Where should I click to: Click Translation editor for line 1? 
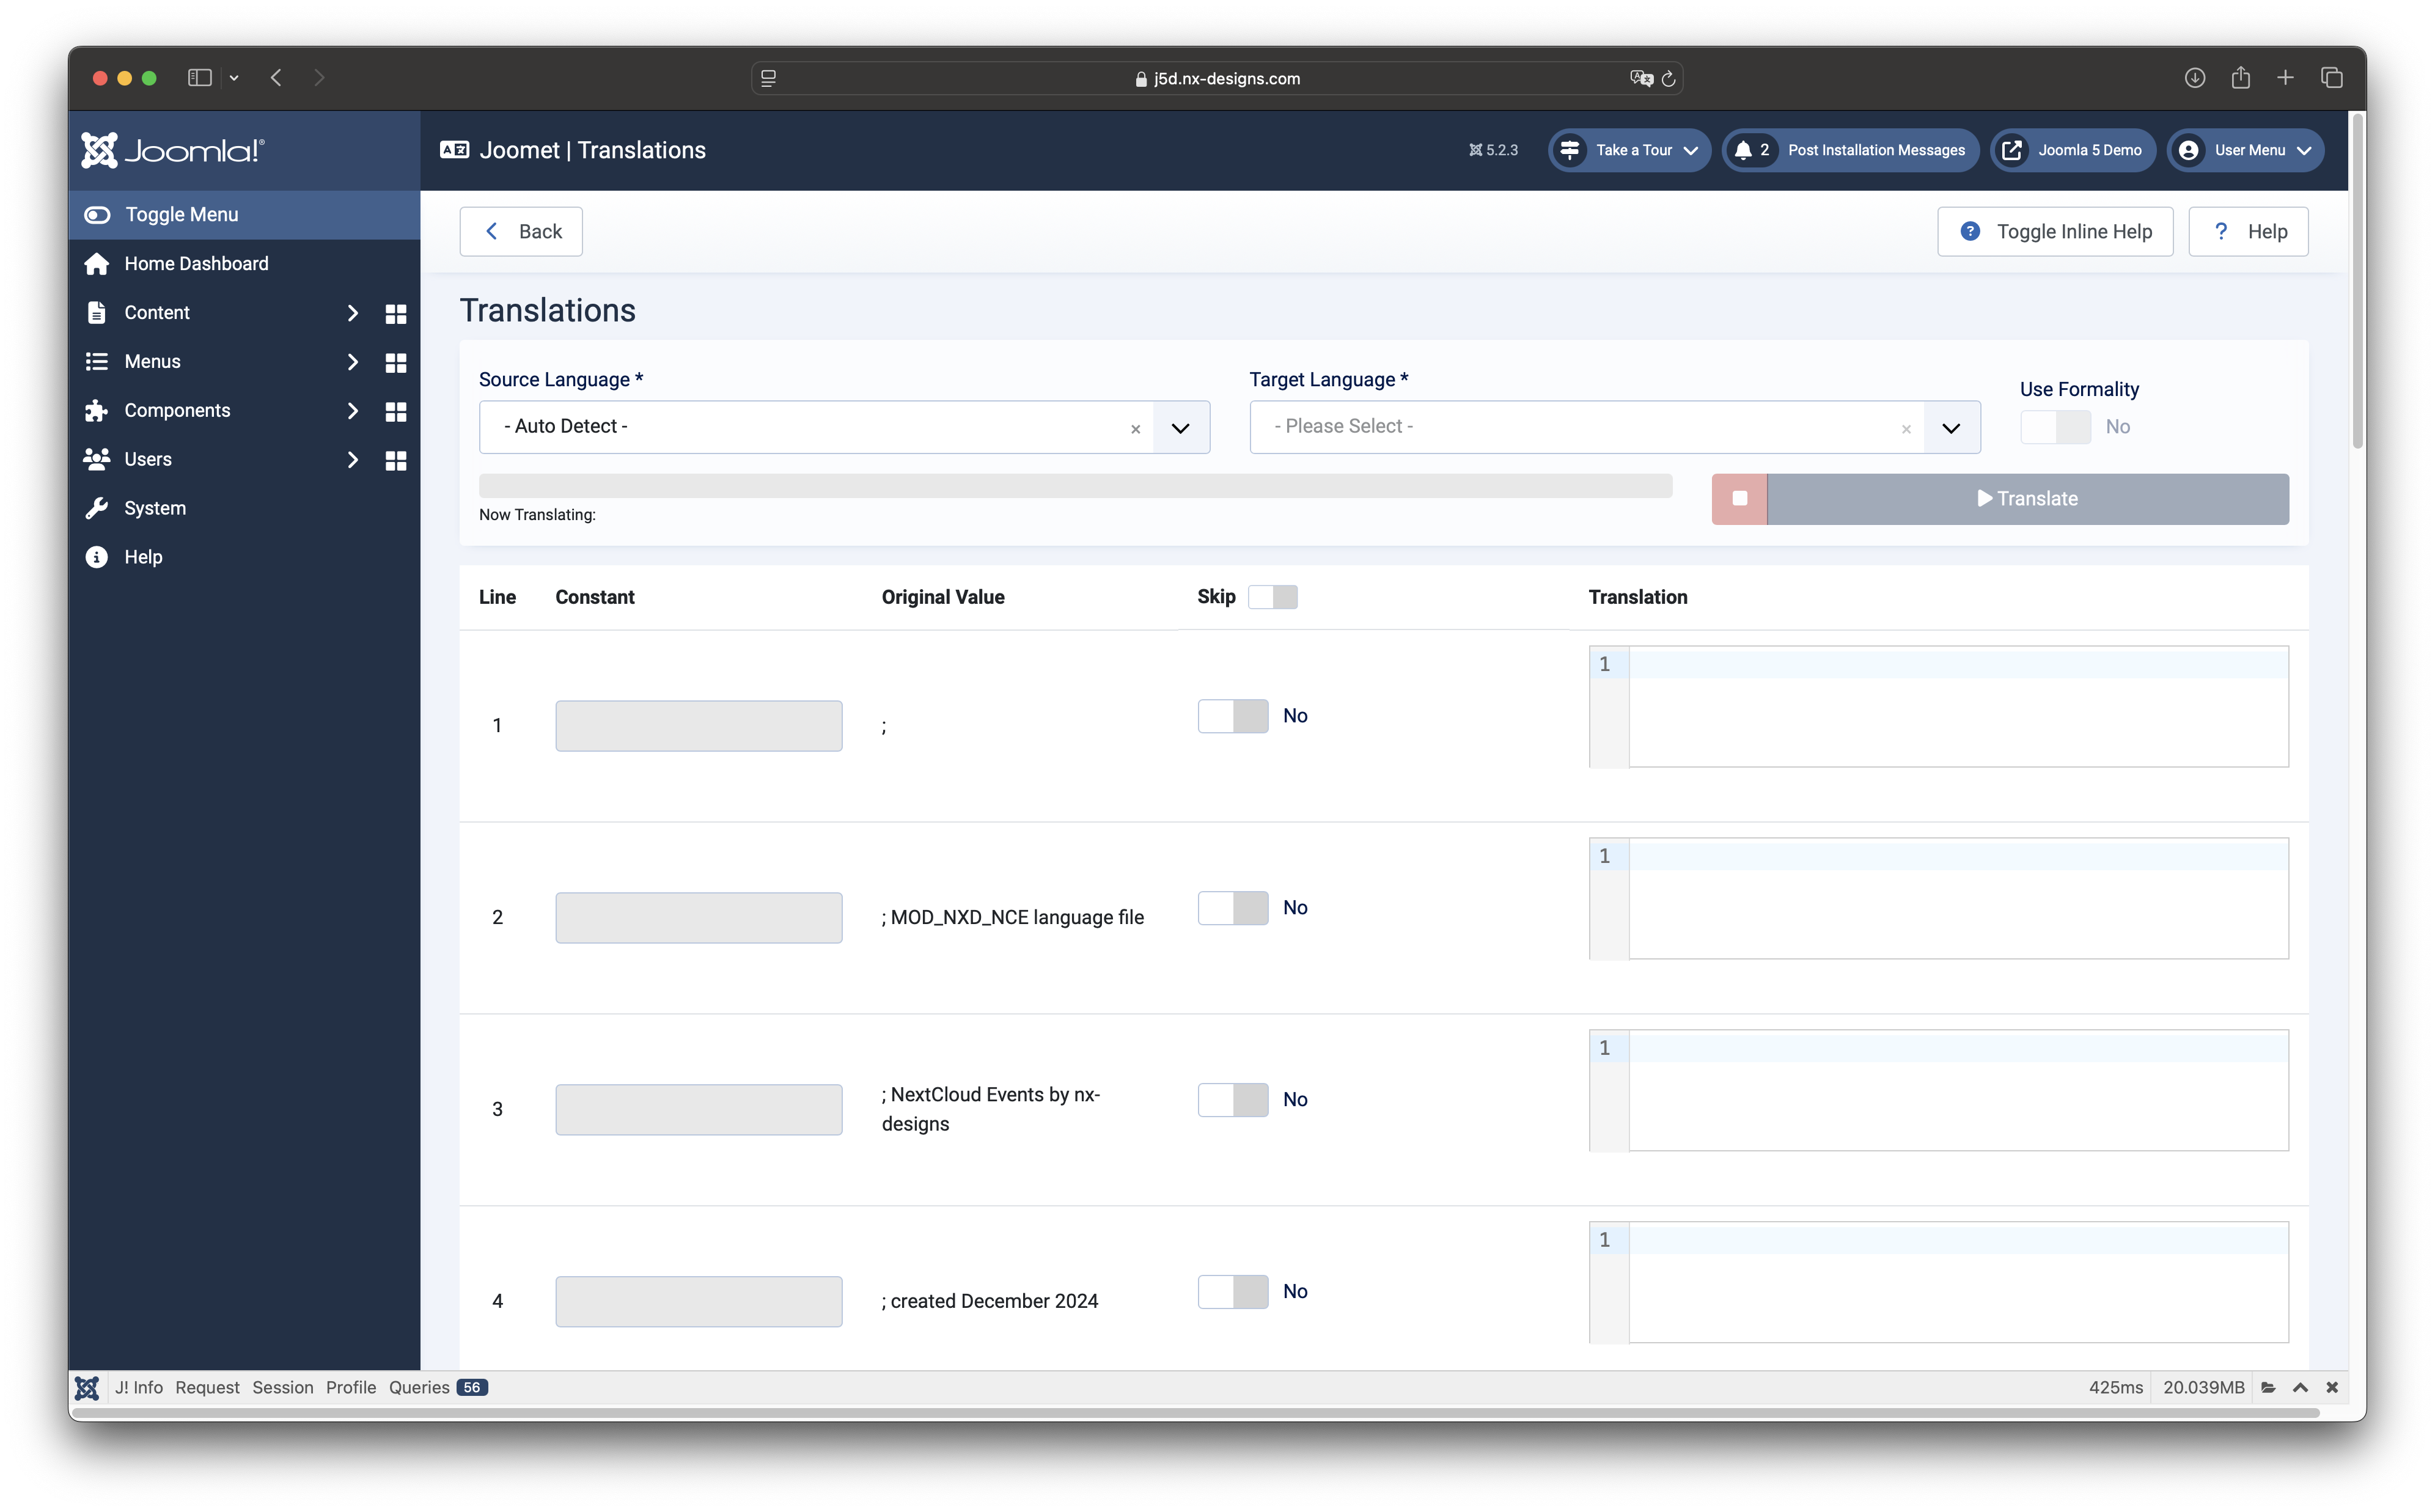(x=1938, y=707)
